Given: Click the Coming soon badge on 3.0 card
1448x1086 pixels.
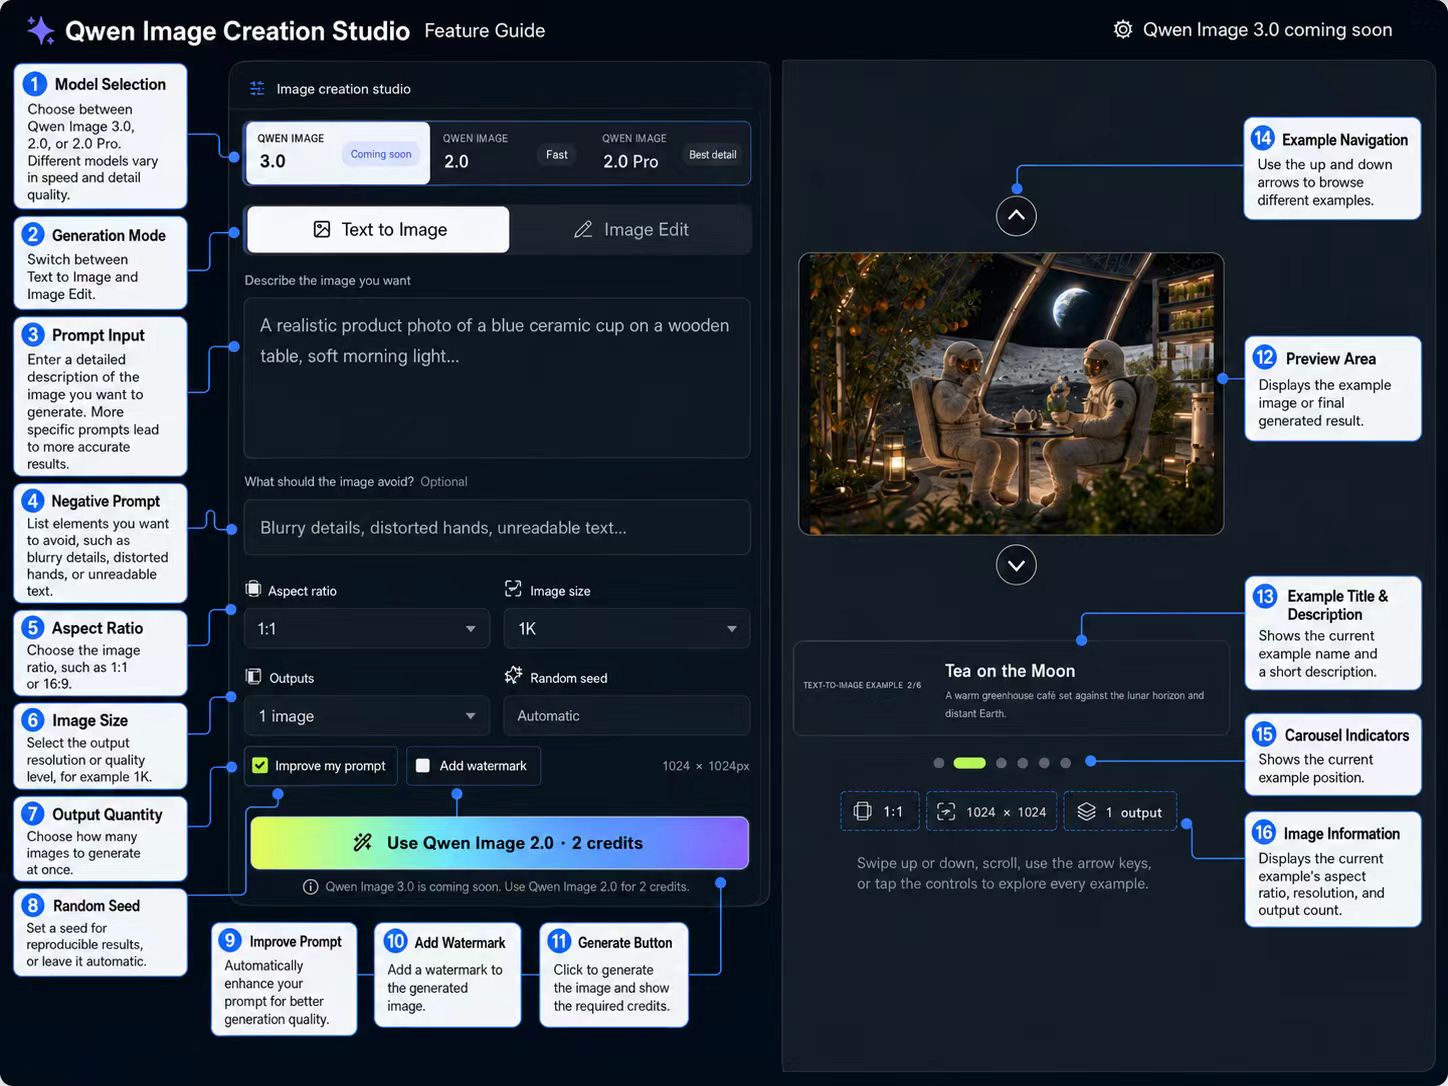Looking at the screenshot, I should (x=380, y=154).
